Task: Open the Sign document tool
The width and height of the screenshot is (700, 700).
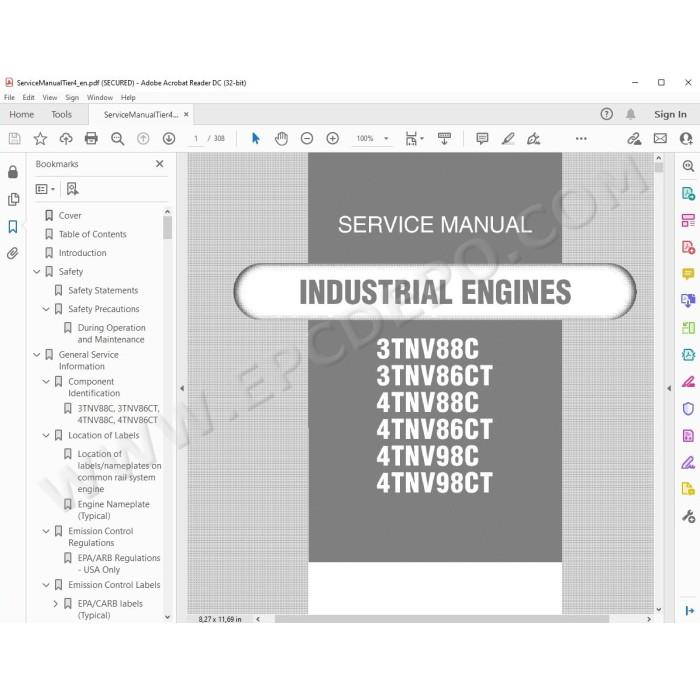Action: coord(533,139)
